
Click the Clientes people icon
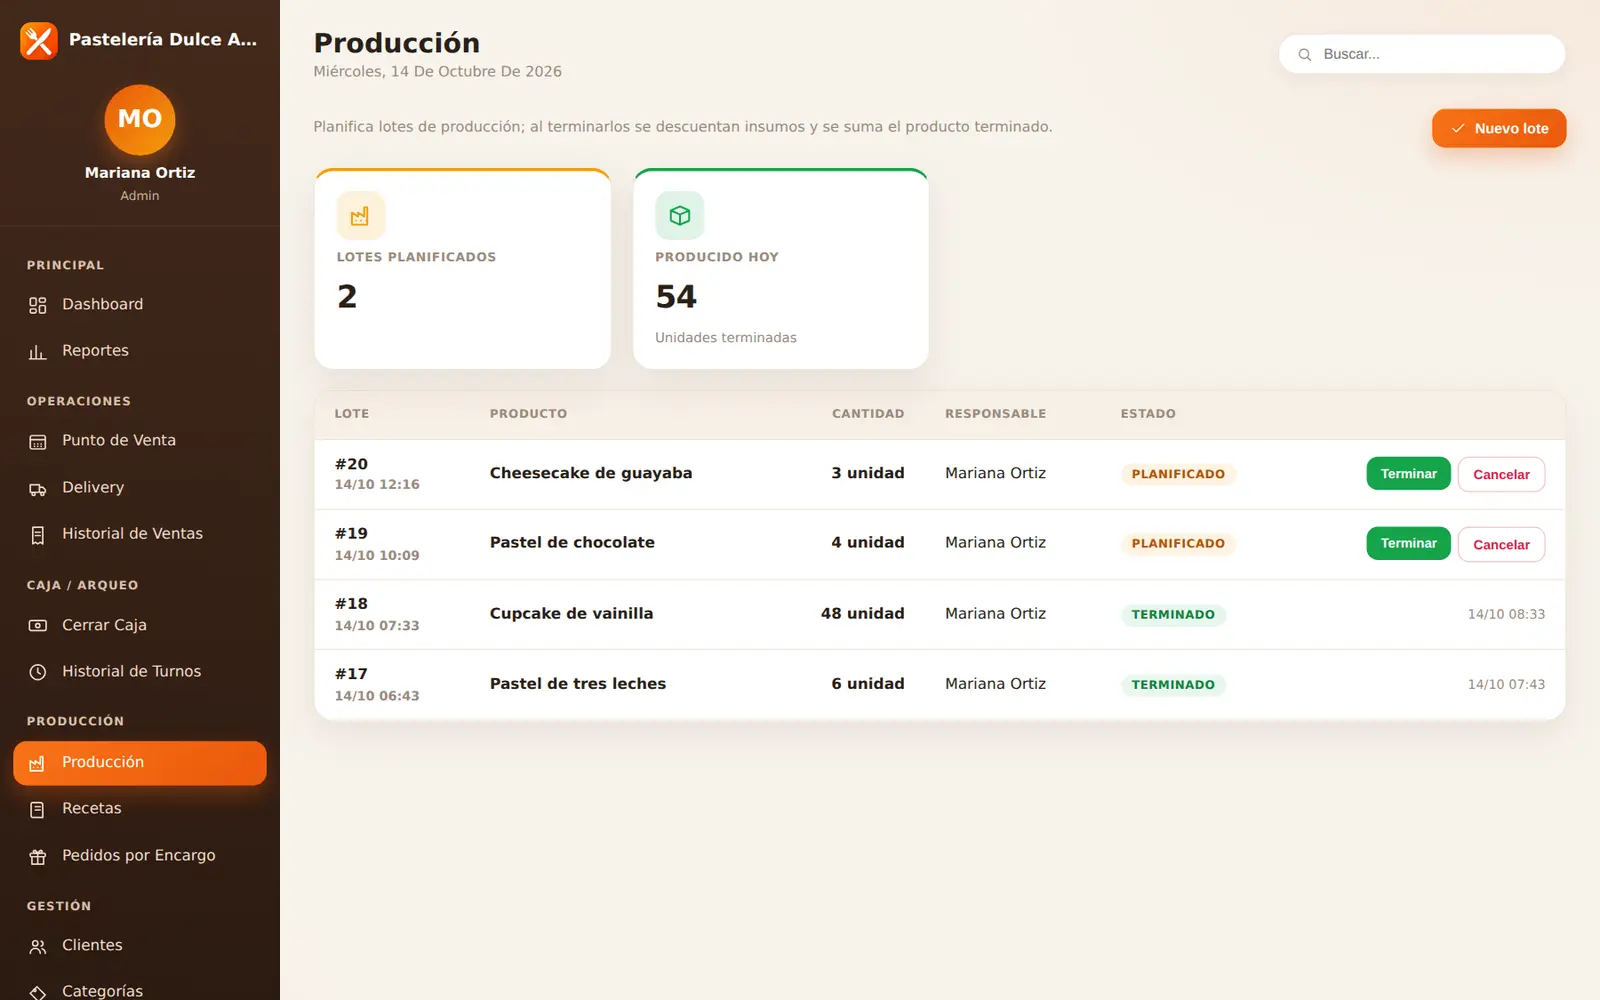(38, 946)
